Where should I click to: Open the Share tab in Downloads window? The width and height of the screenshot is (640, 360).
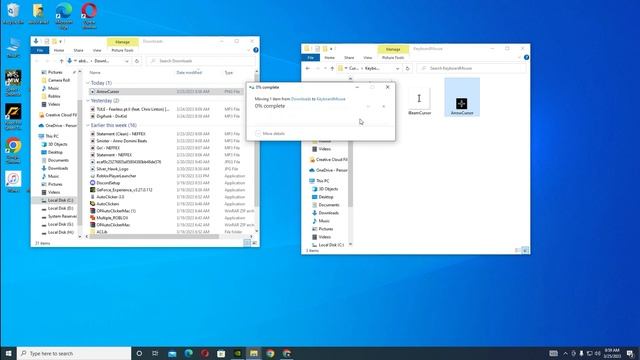coord(78,50)
